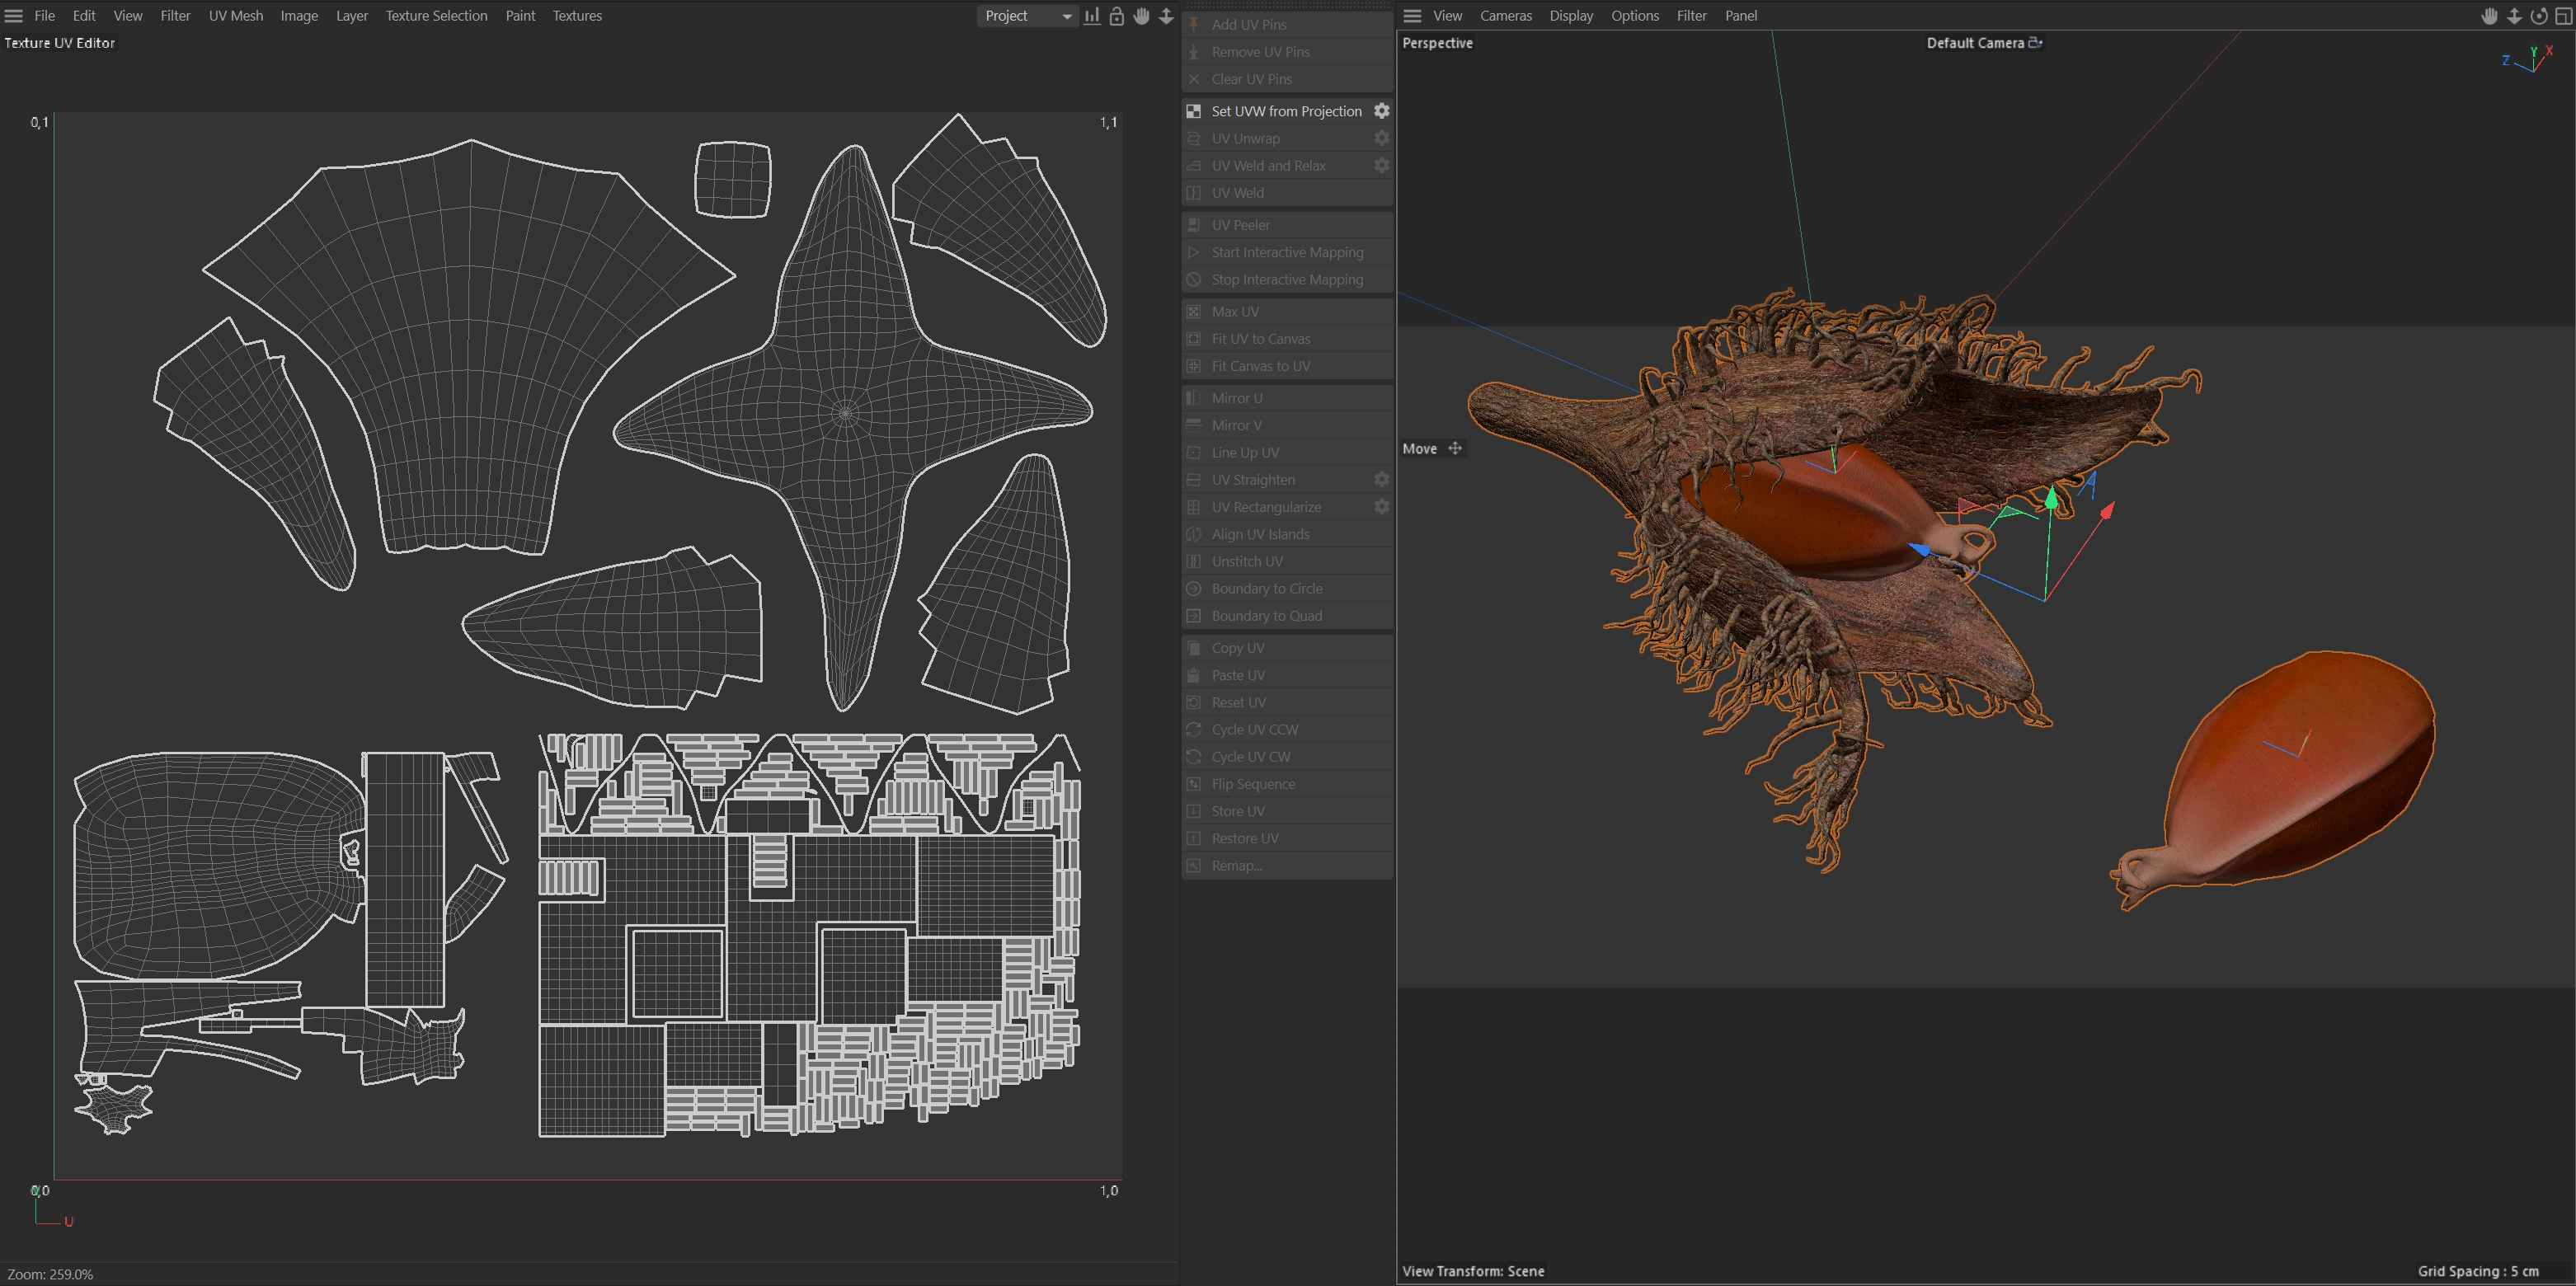
Task: Open the Set UVW from Projection settings gear
Action: [1381, 111]
